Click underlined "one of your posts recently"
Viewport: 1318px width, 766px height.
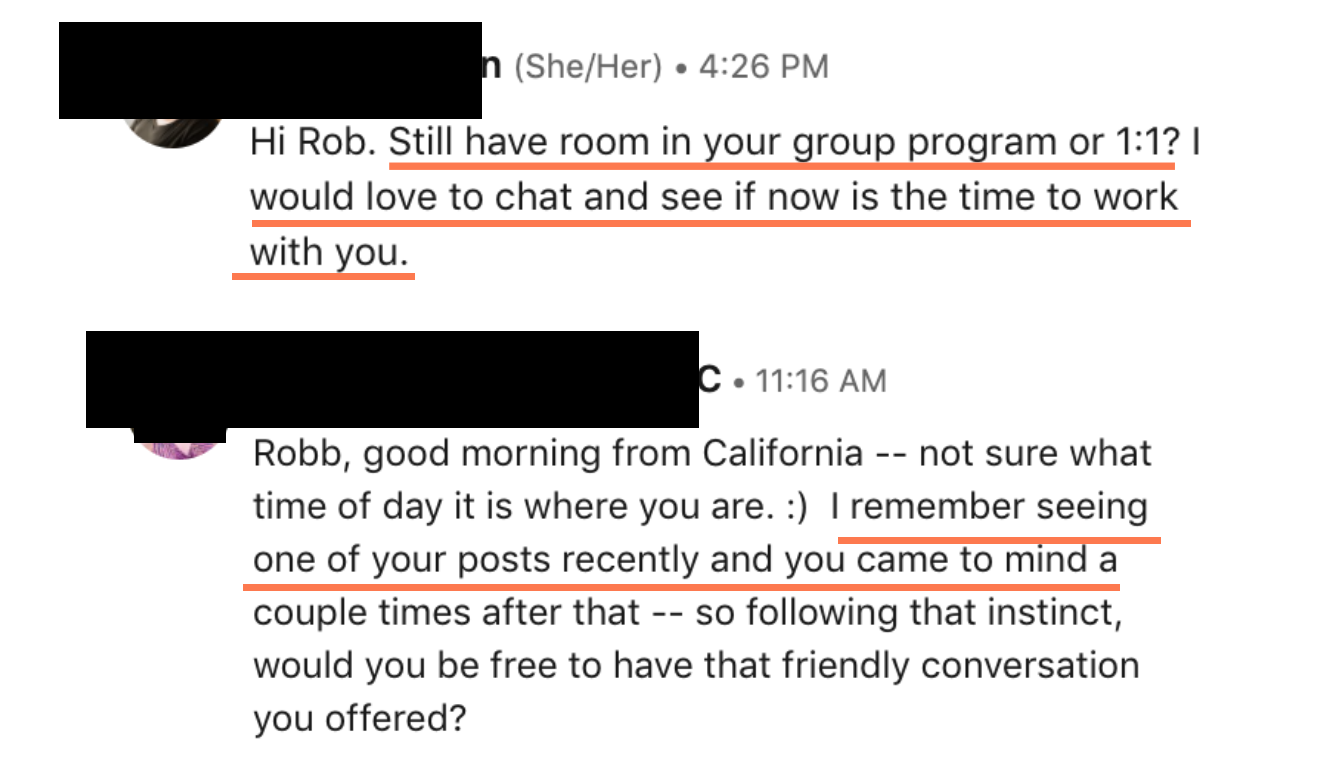coord(477,560)
